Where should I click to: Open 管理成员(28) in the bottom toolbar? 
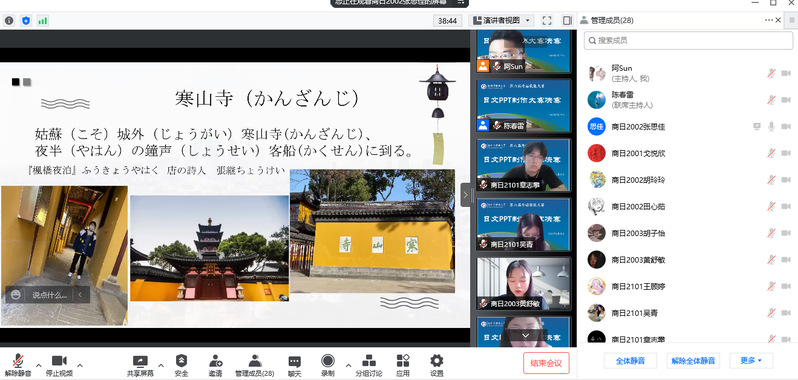coord(254,365)
